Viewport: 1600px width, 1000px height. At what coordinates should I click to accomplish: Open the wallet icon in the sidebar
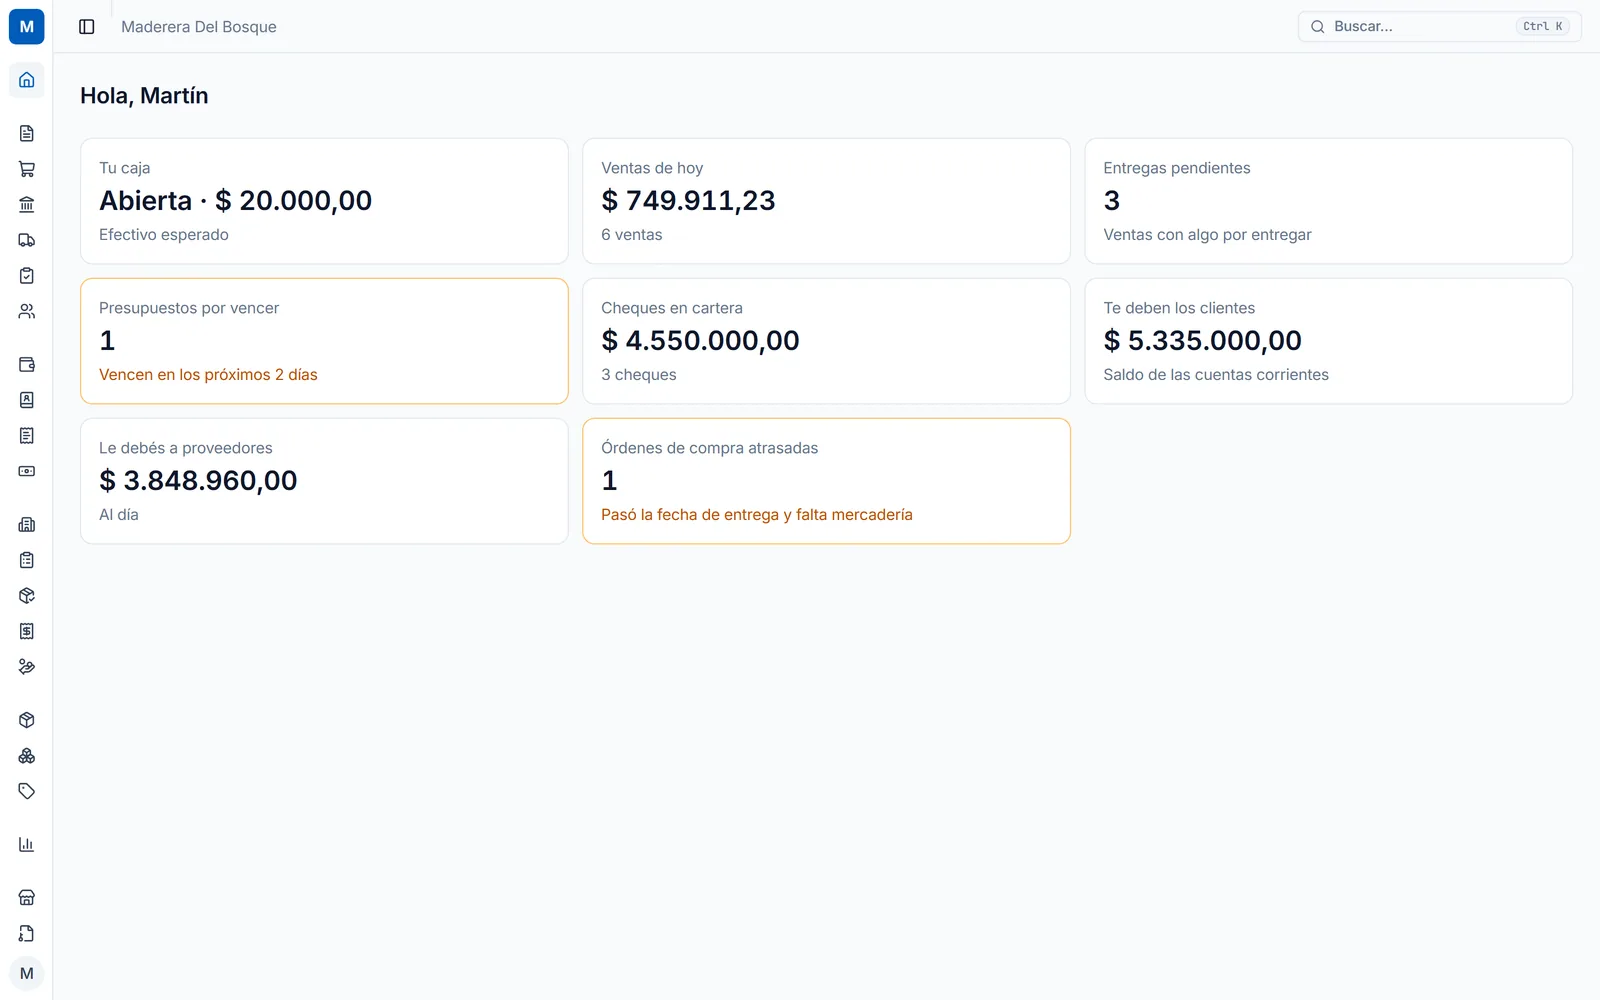coord(27,364)
